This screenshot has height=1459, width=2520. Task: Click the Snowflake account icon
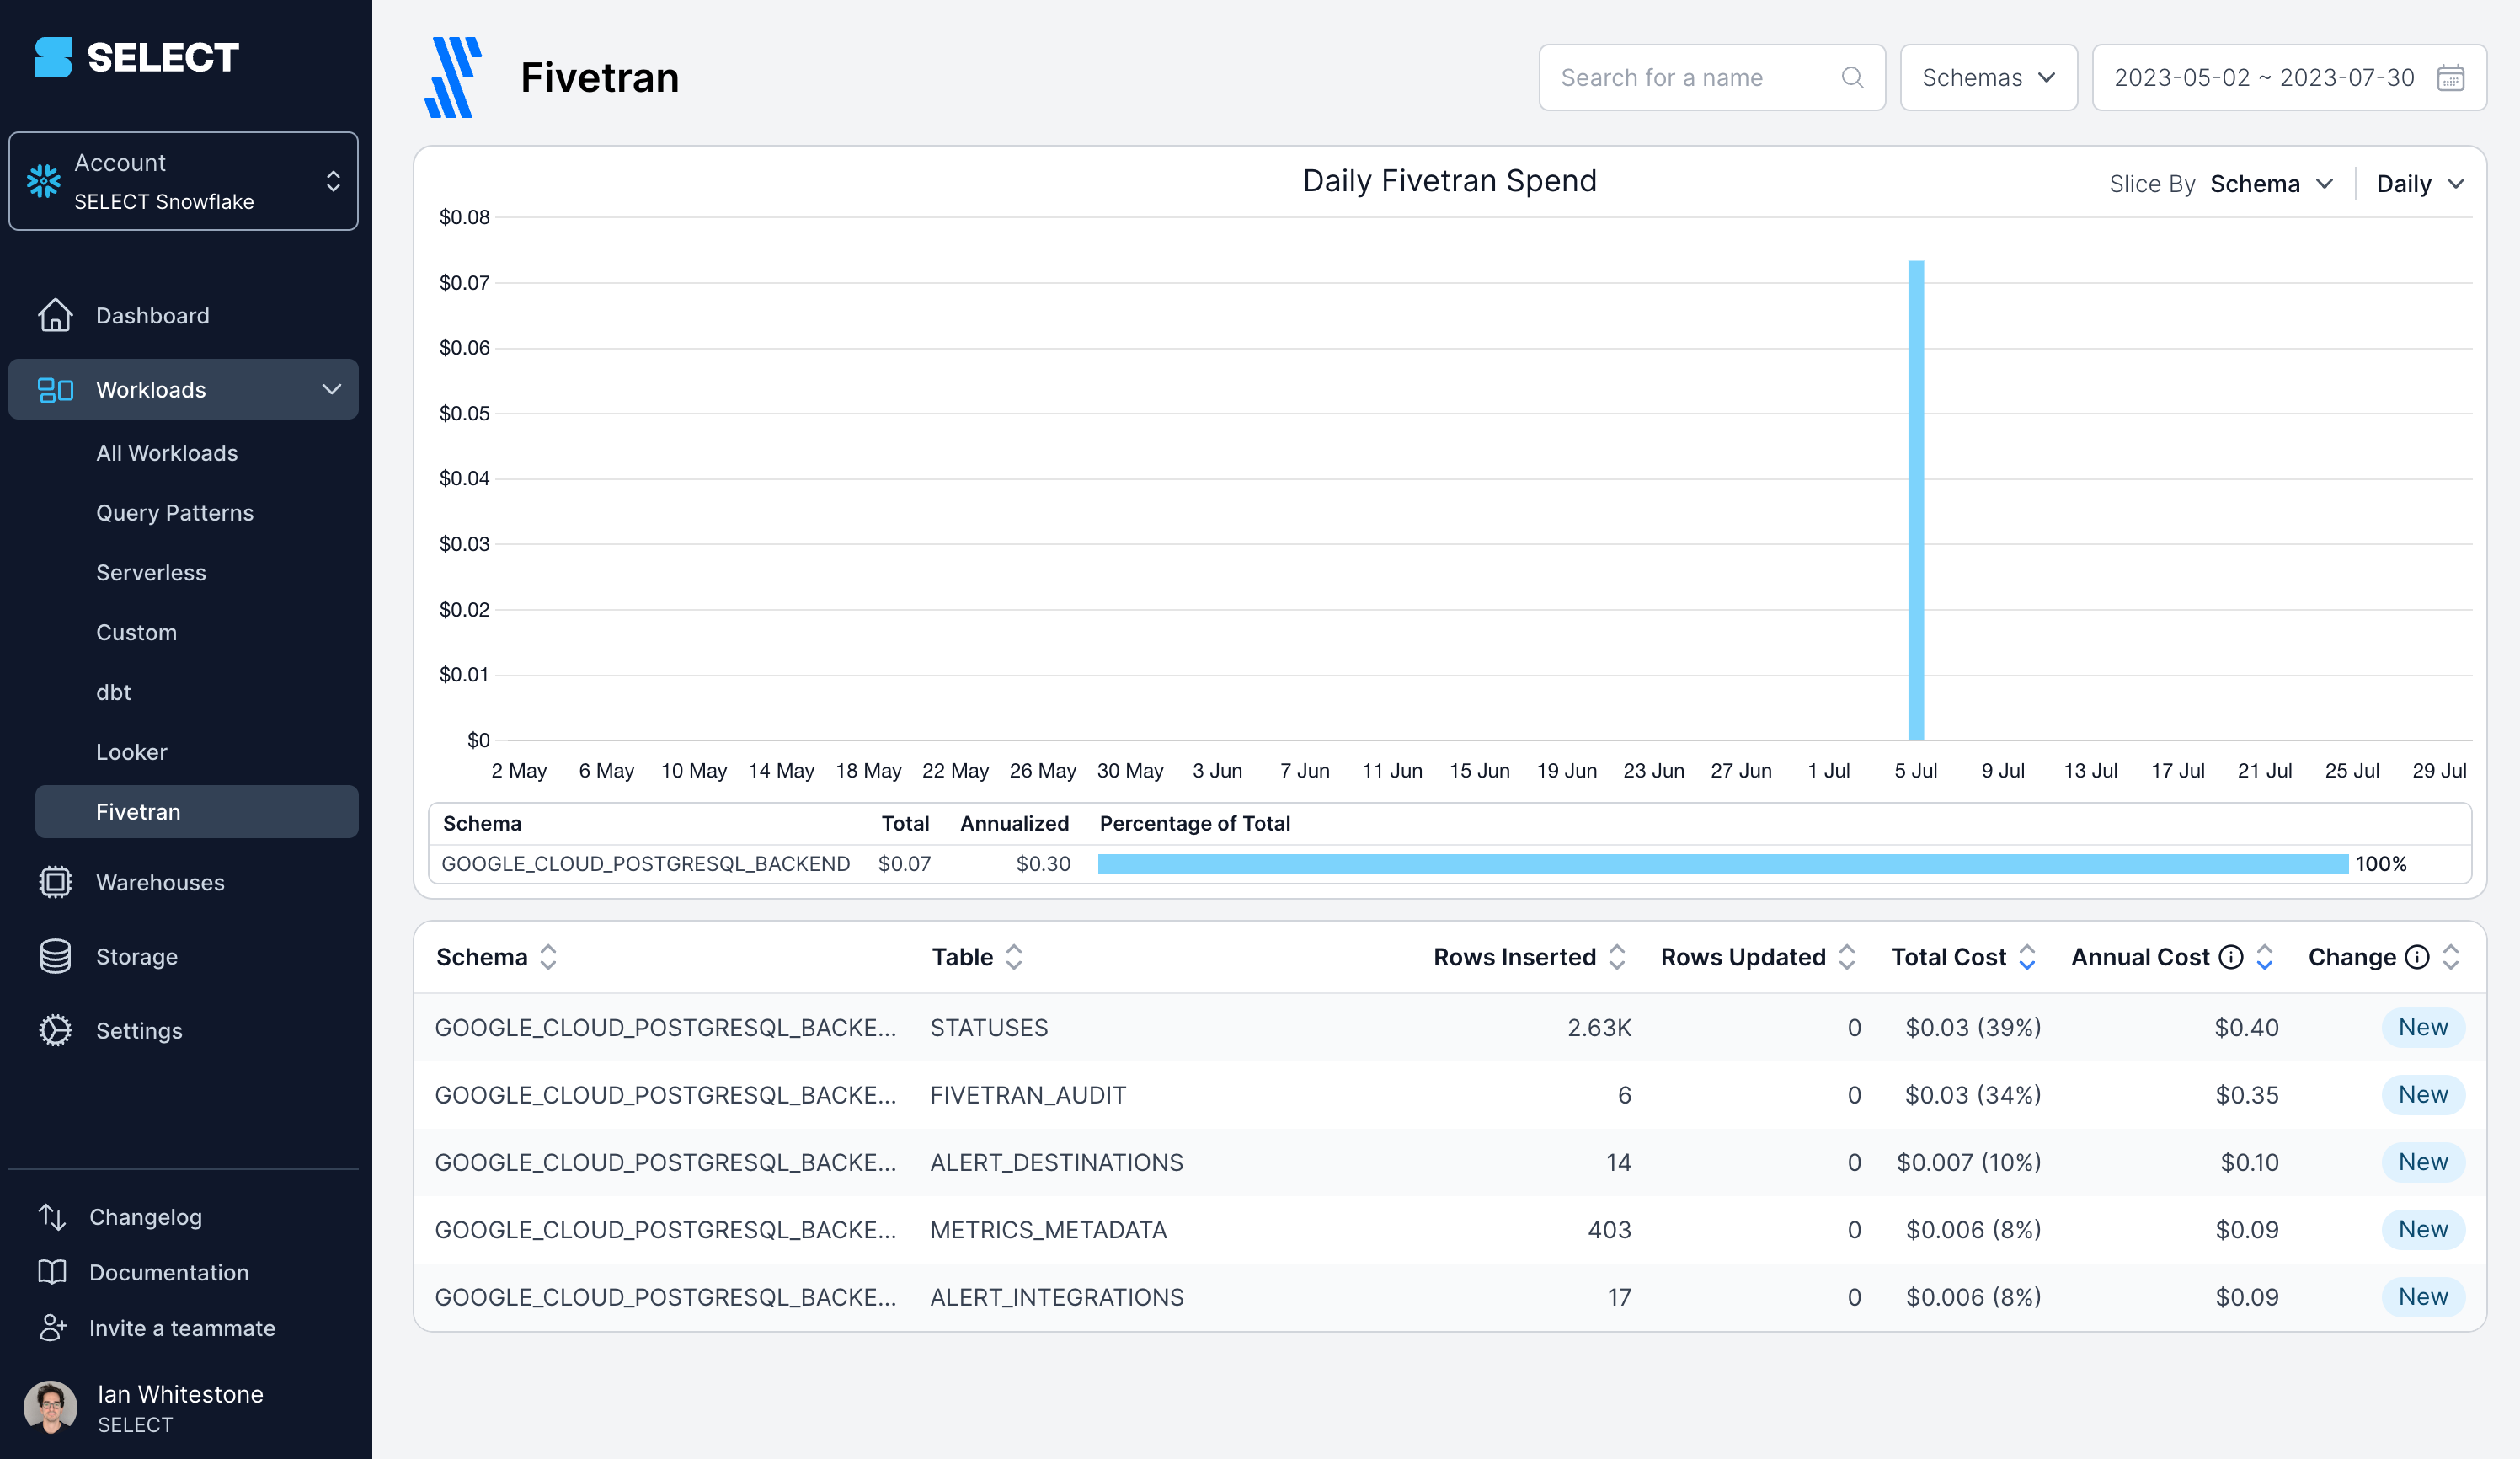tap(44, 181)
